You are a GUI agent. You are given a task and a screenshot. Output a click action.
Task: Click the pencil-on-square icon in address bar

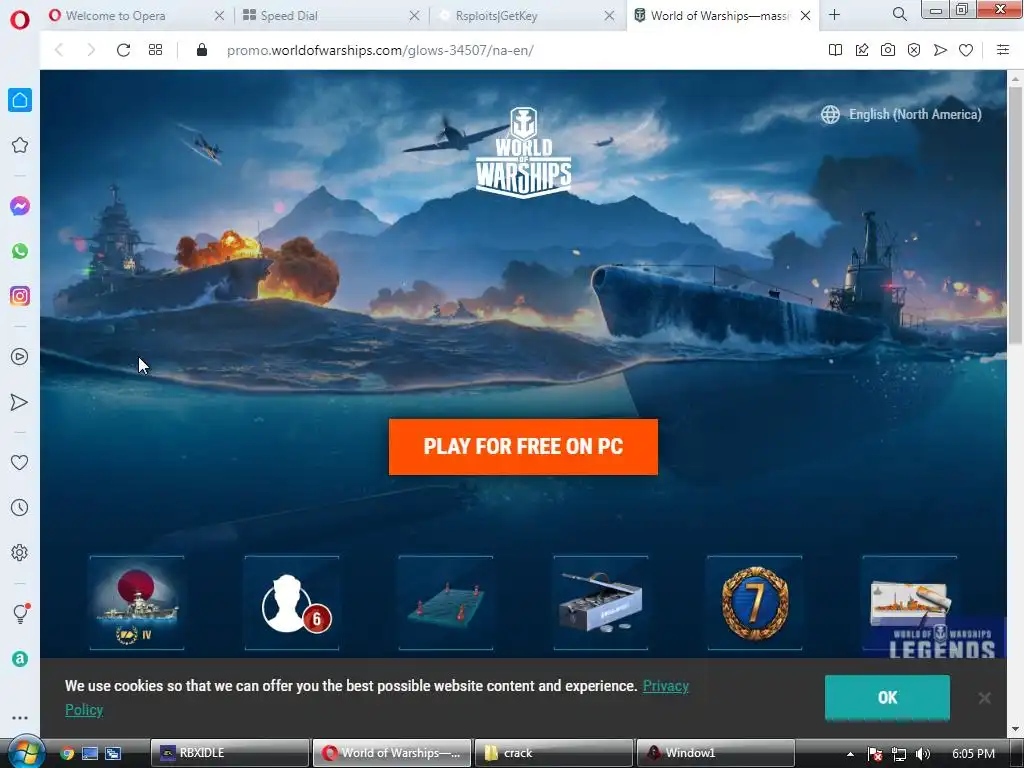click(x=862, y=50)
